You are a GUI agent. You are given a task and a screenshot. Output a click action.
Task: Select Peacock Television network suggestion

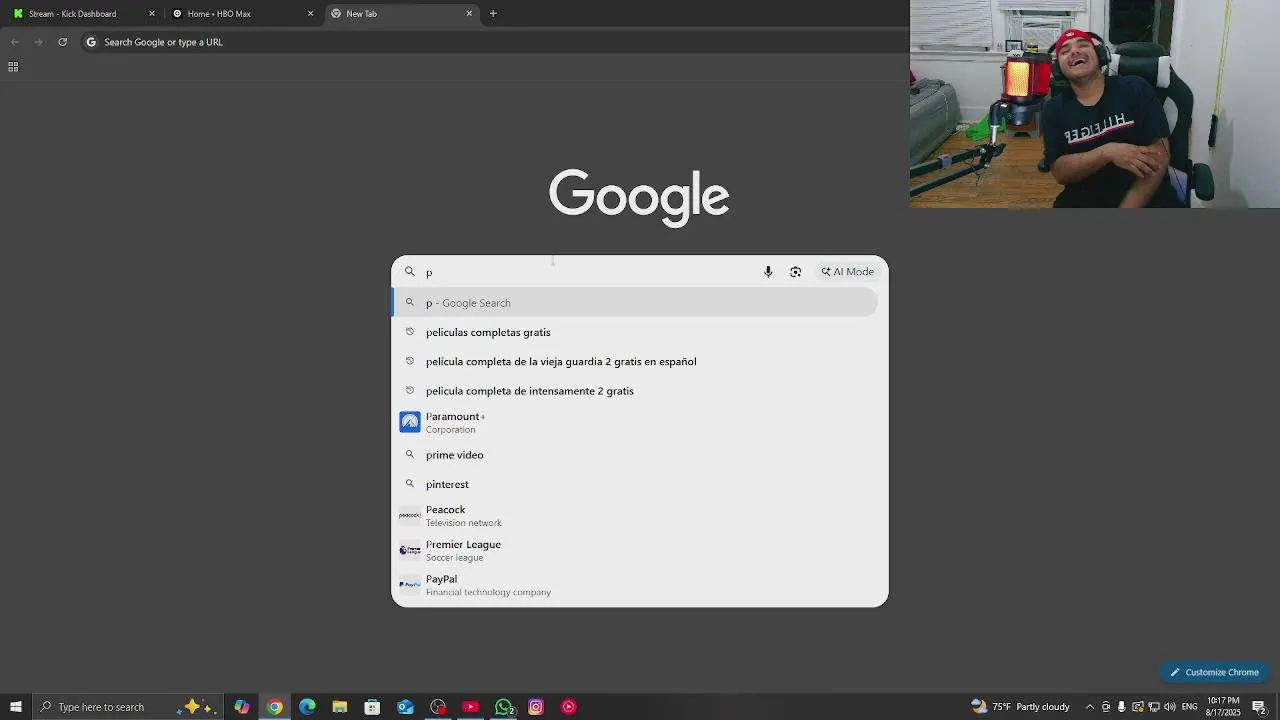(634, 516)
